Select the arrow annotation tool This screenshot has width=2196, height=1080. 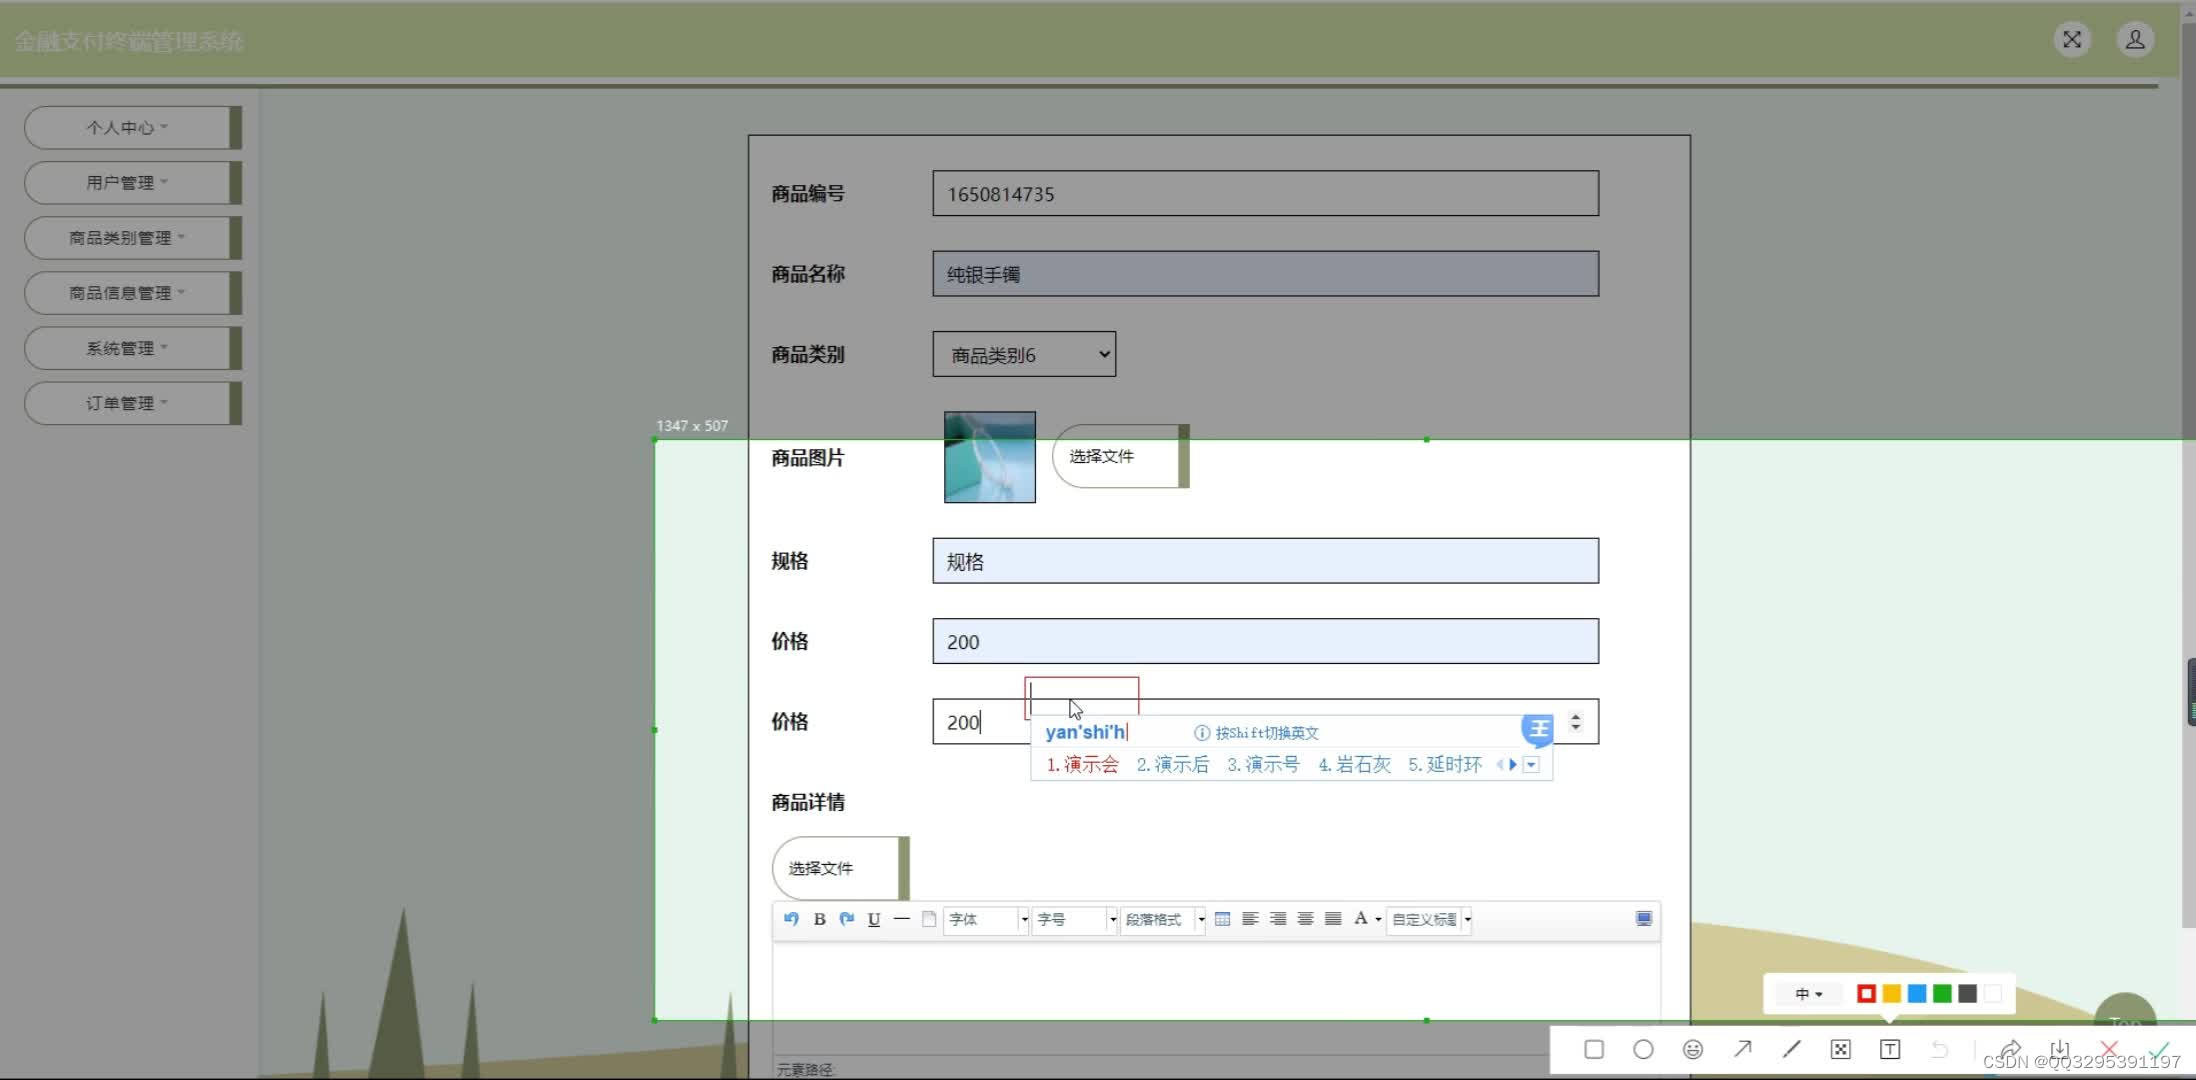pyautogui.click(x=1742, y=1049)
